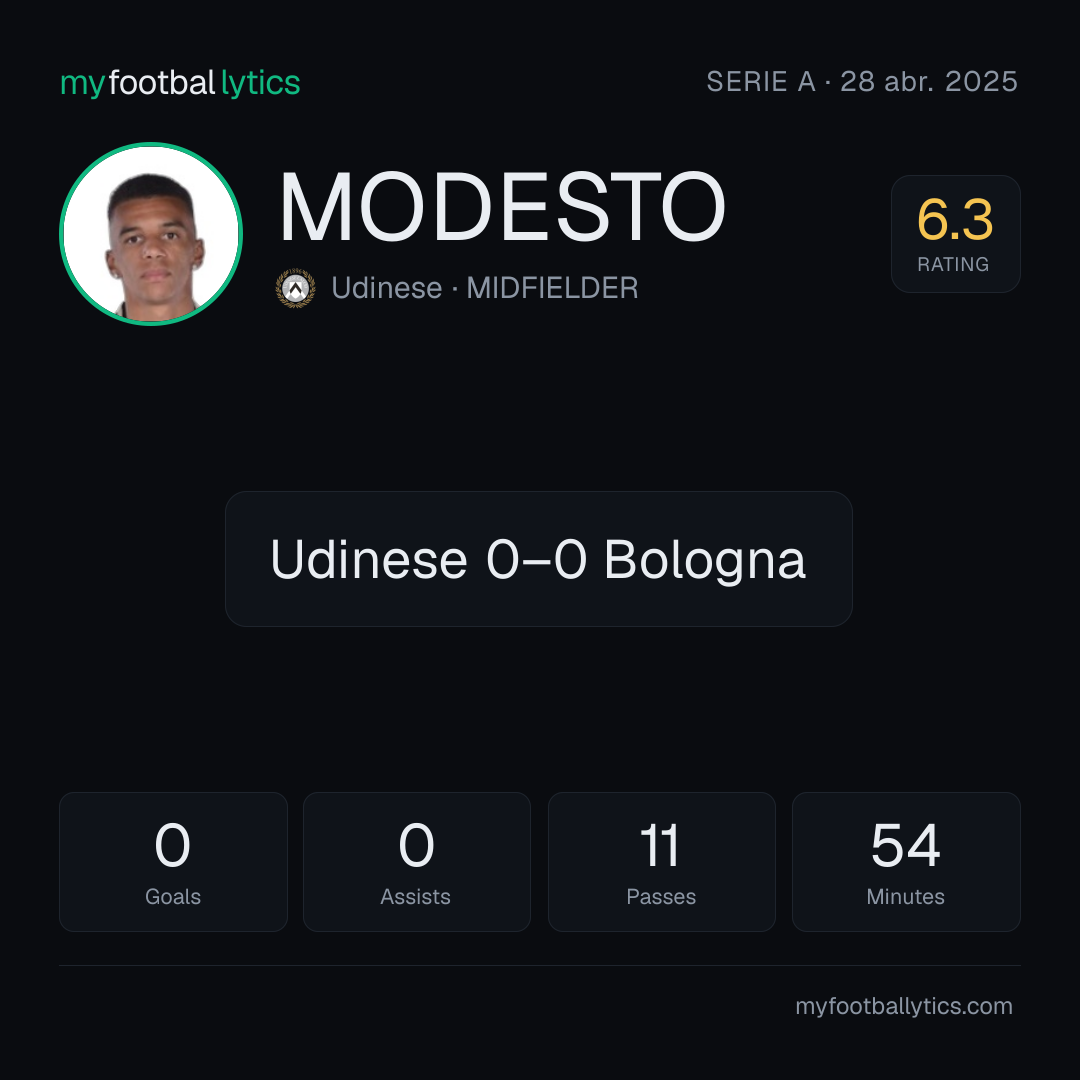1080x1080 pixels.
Task: Click the number 54 in Minutes
Action: pyautogui.click(x=906, y=845)
